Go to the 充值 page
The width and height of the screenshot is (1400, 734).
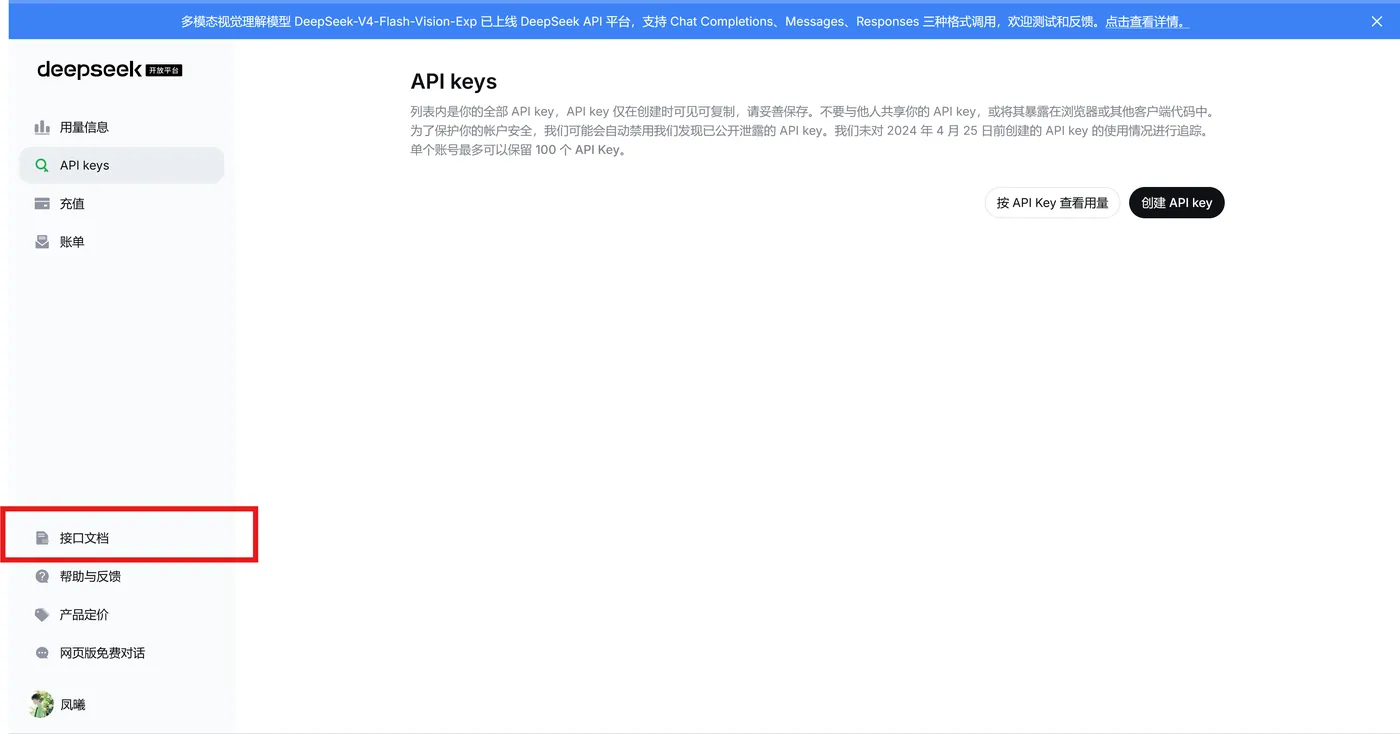[x=121, y=203]
